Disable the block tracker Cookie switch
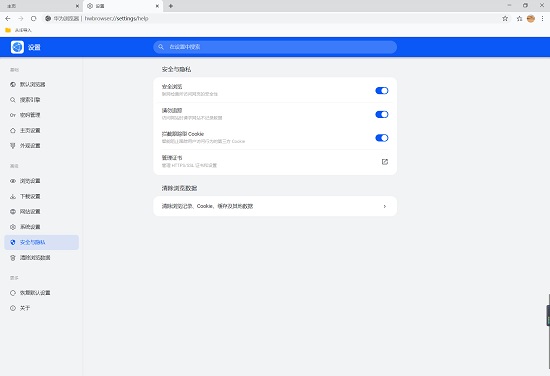550x376 pixels. point(382,138)
